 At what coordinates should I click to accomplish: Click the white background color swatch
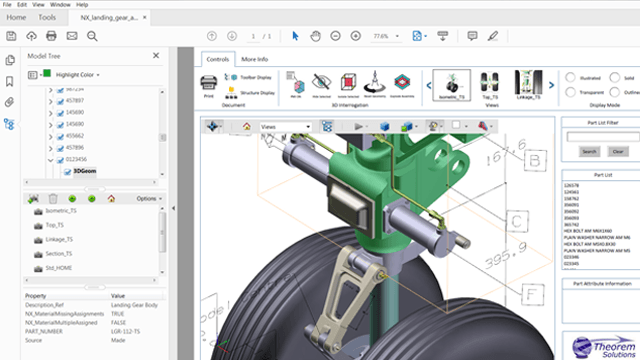[456, 125]
